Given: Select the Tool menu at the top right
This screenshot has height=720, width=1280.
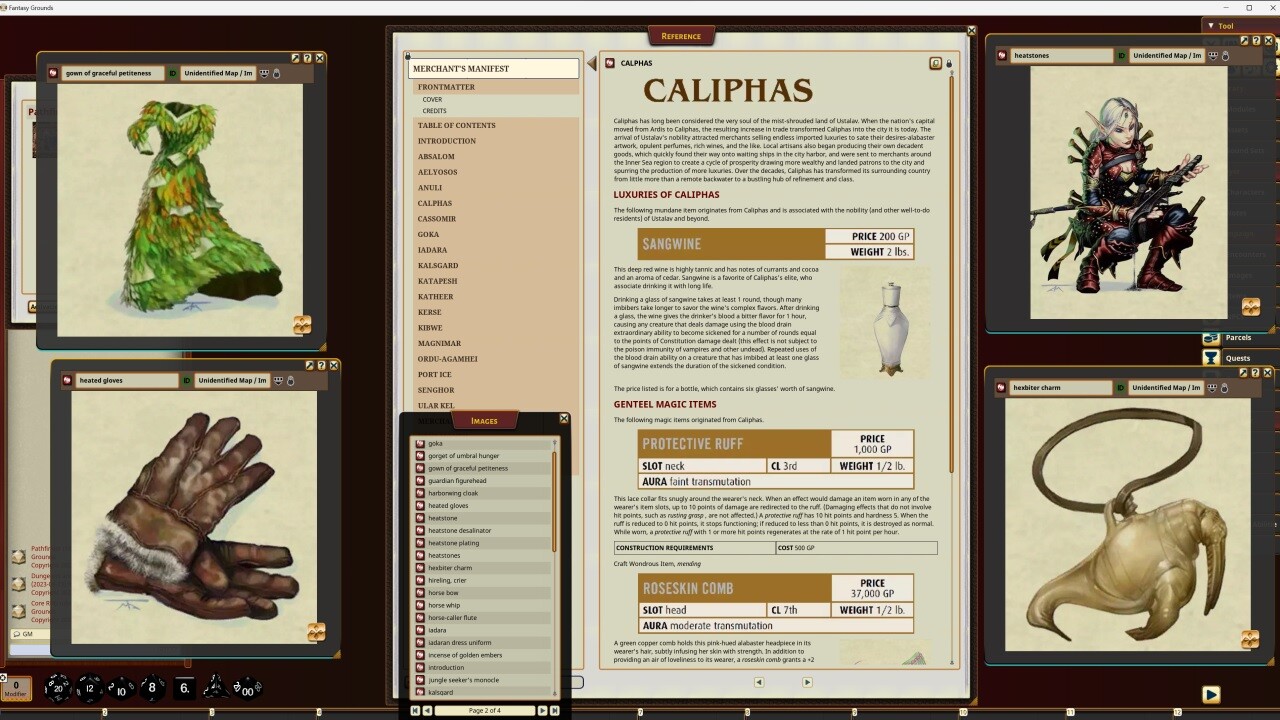Looking at the screenshot, I should coord(1224,25).
